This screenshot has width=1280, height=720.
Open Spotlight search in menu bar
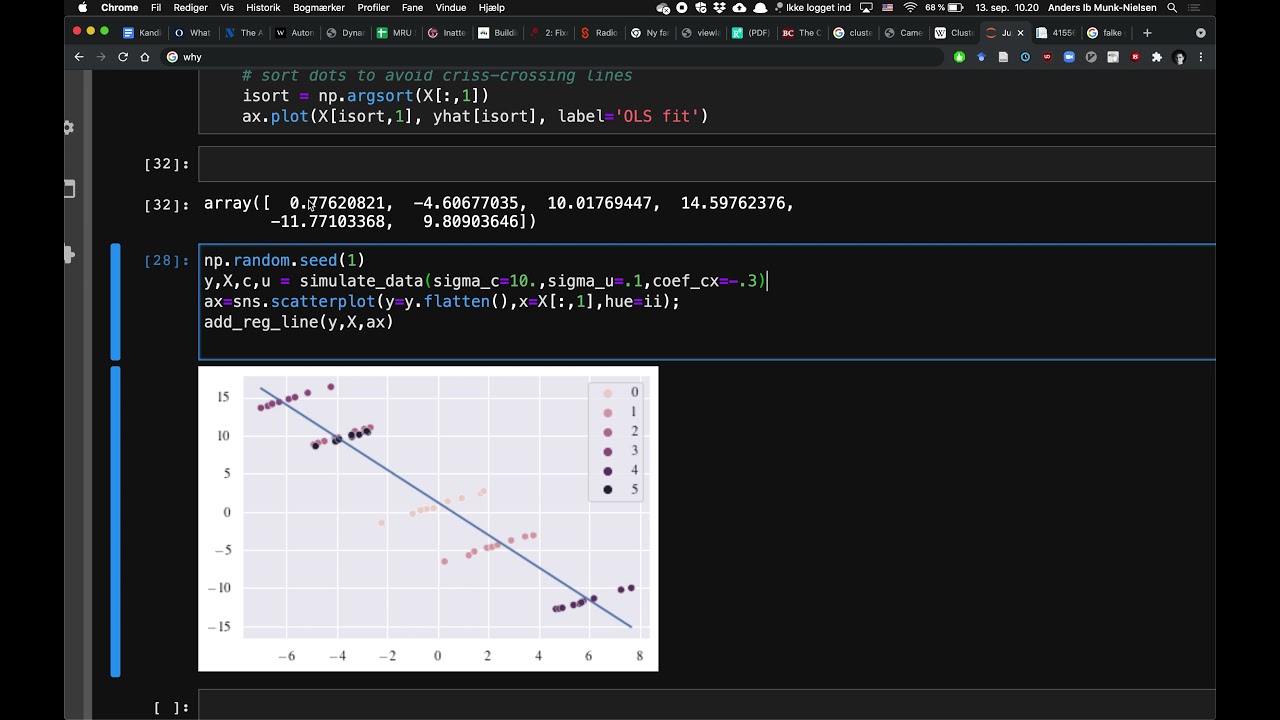(1172, 7)
